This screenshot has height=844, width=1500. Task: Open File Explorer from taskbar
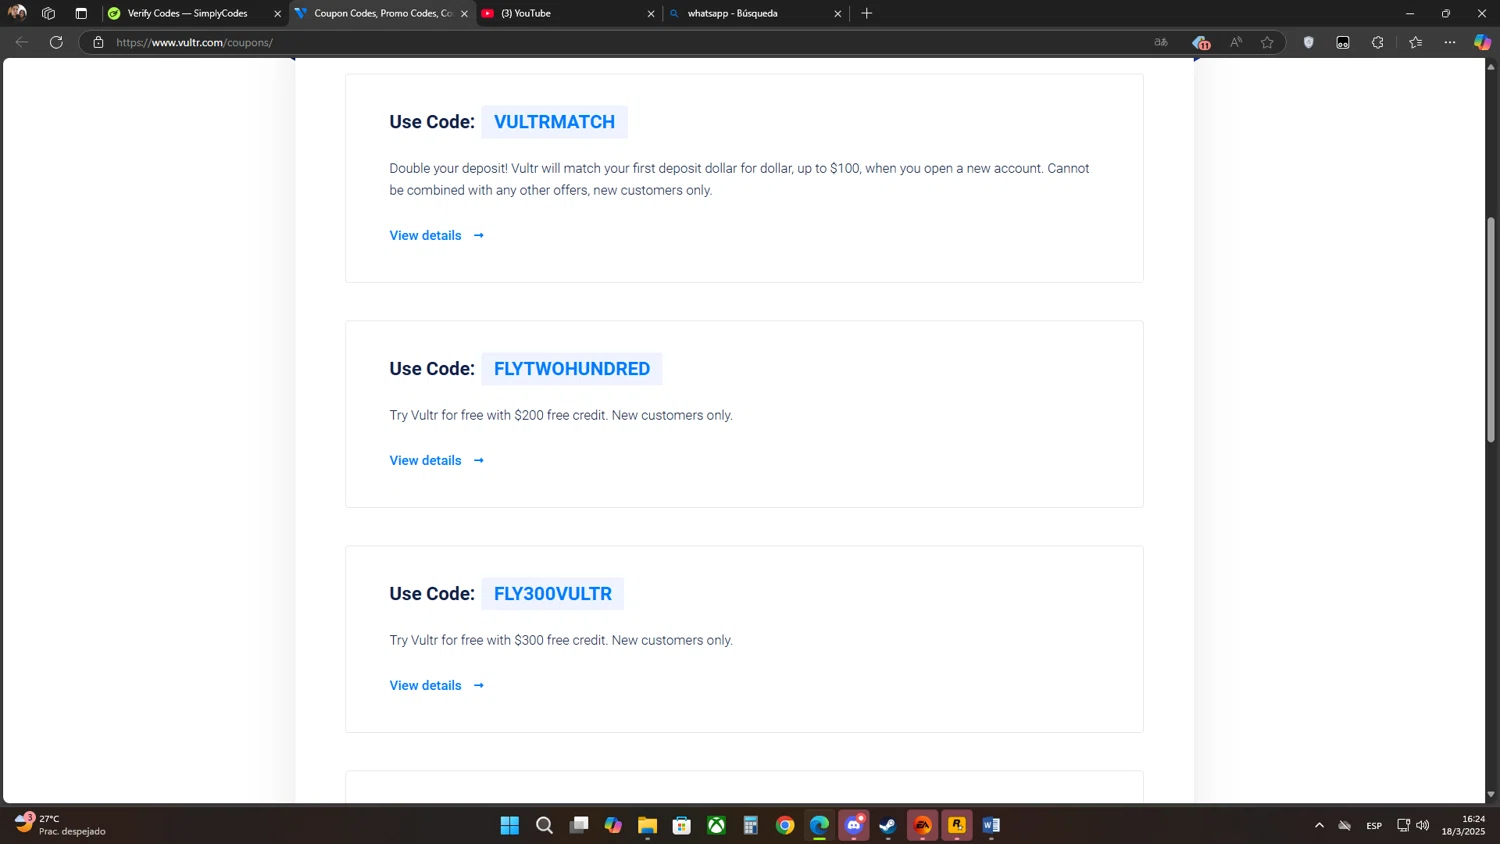(647, 825)
